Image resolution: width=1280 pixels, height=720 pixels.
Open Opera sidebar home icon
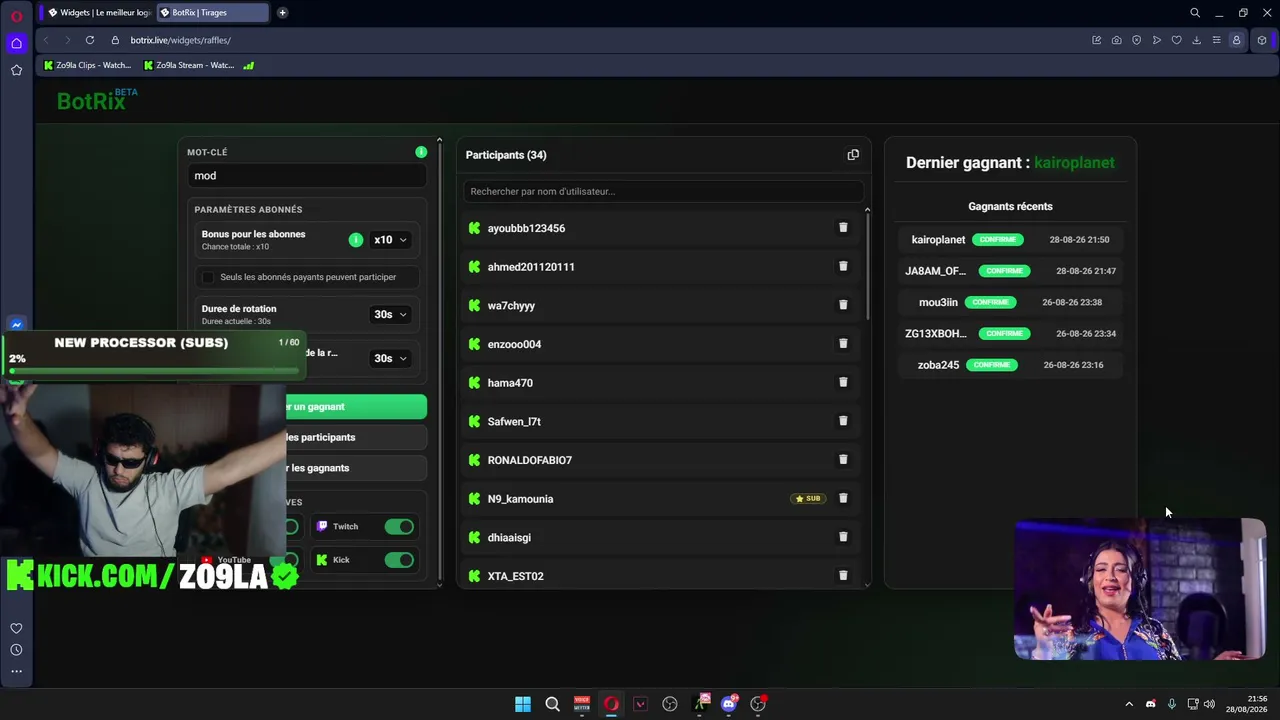16,43
